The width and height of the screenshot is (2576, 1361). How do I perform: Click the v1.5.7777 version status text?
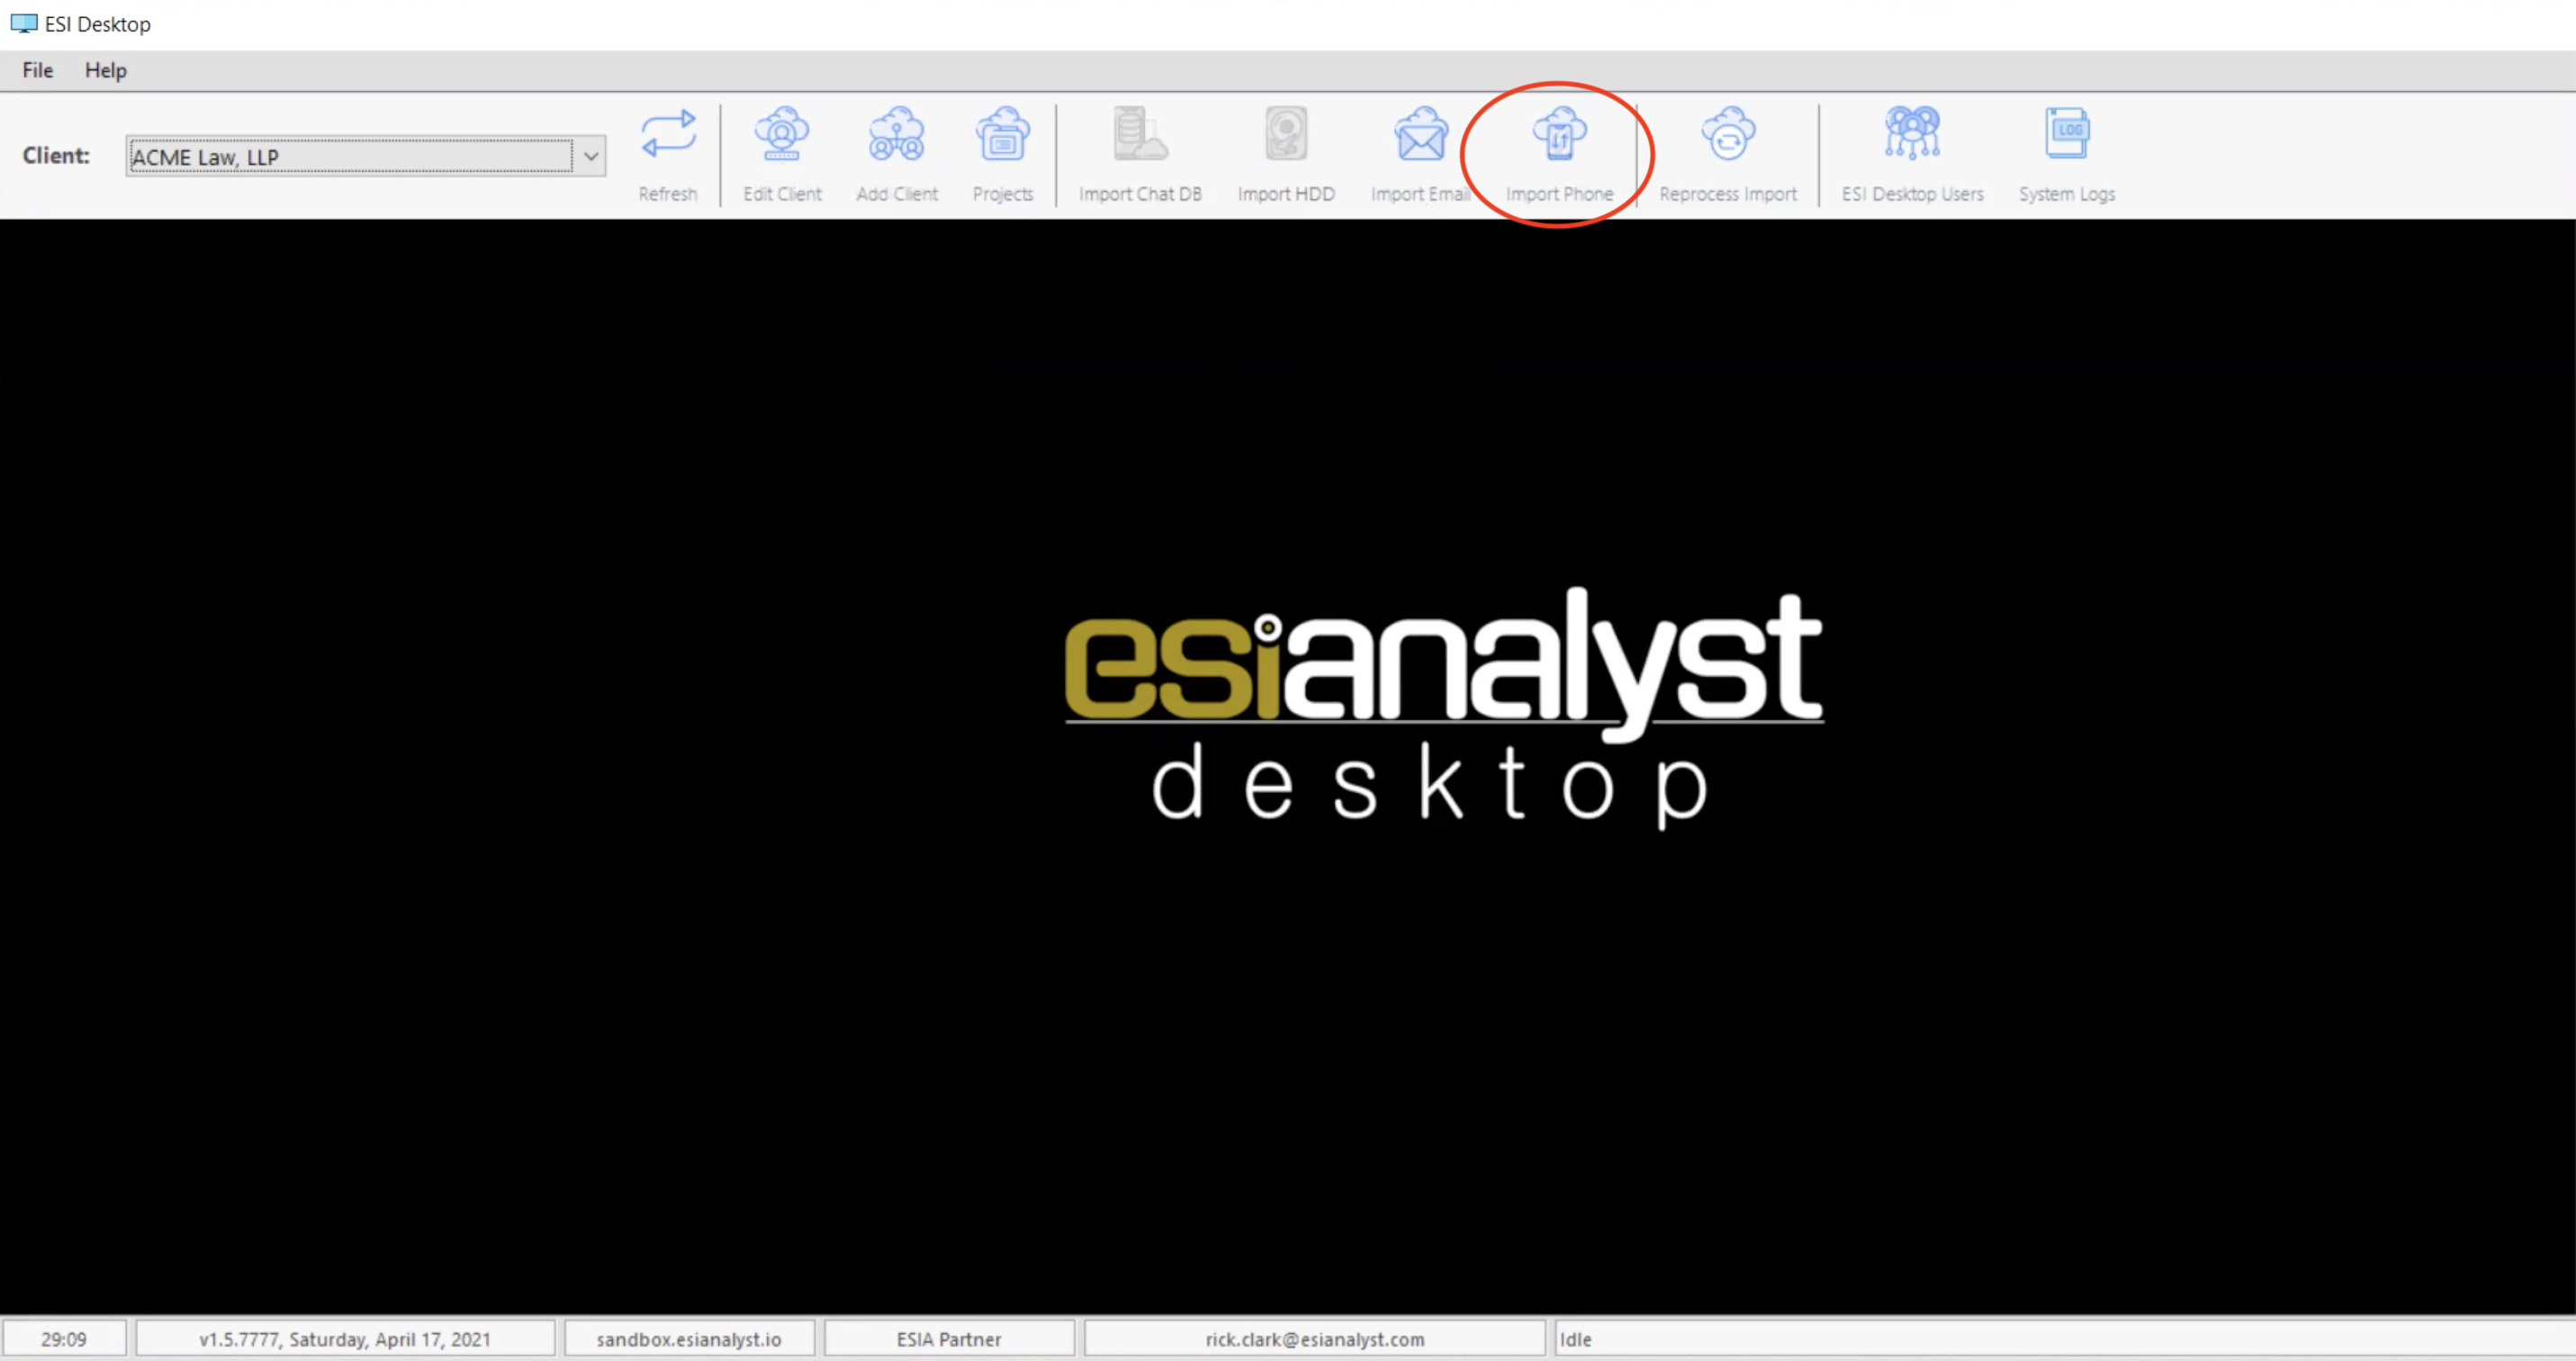point(345,1339)
